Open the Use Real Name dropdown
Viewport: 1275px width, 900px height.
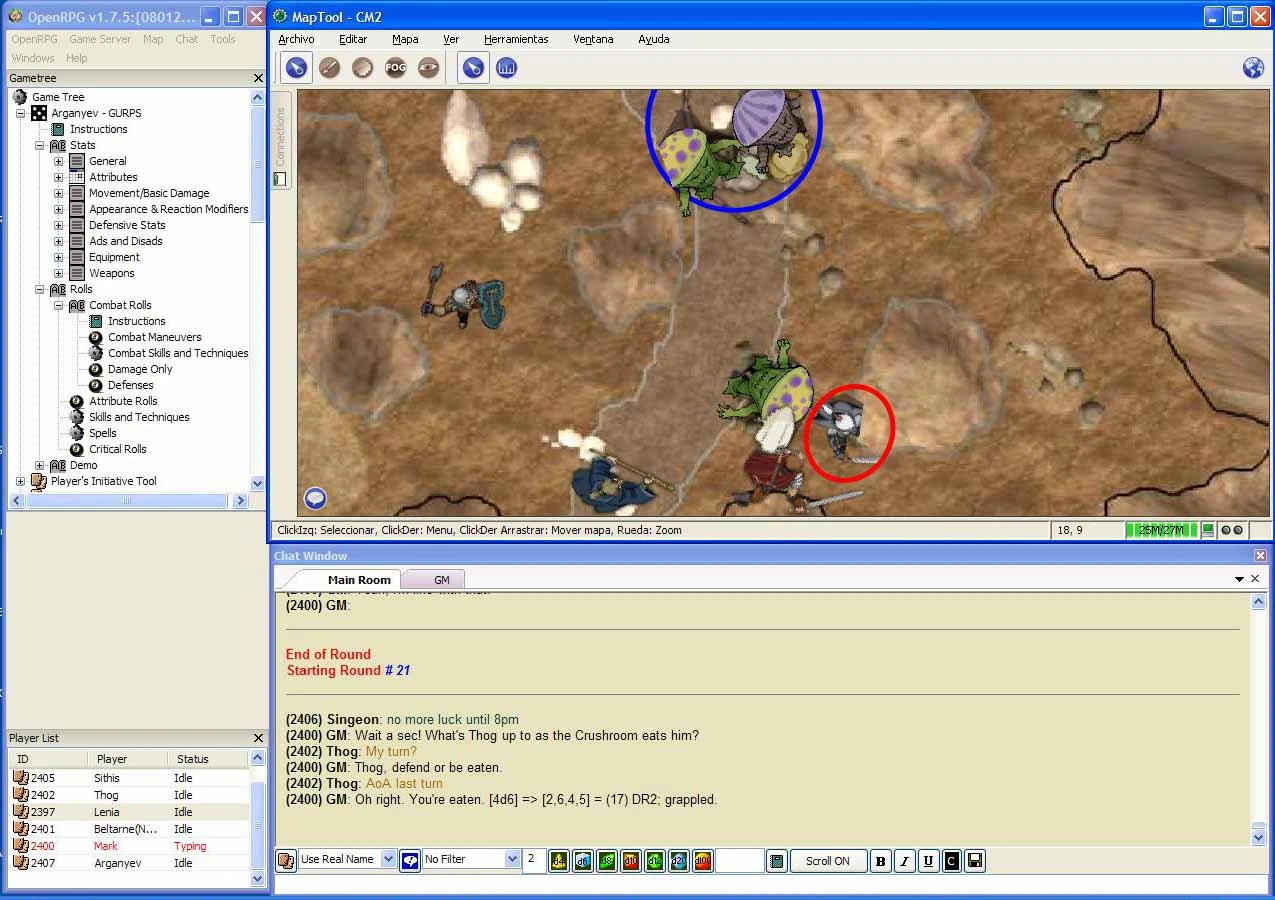(x=347, y=859)
